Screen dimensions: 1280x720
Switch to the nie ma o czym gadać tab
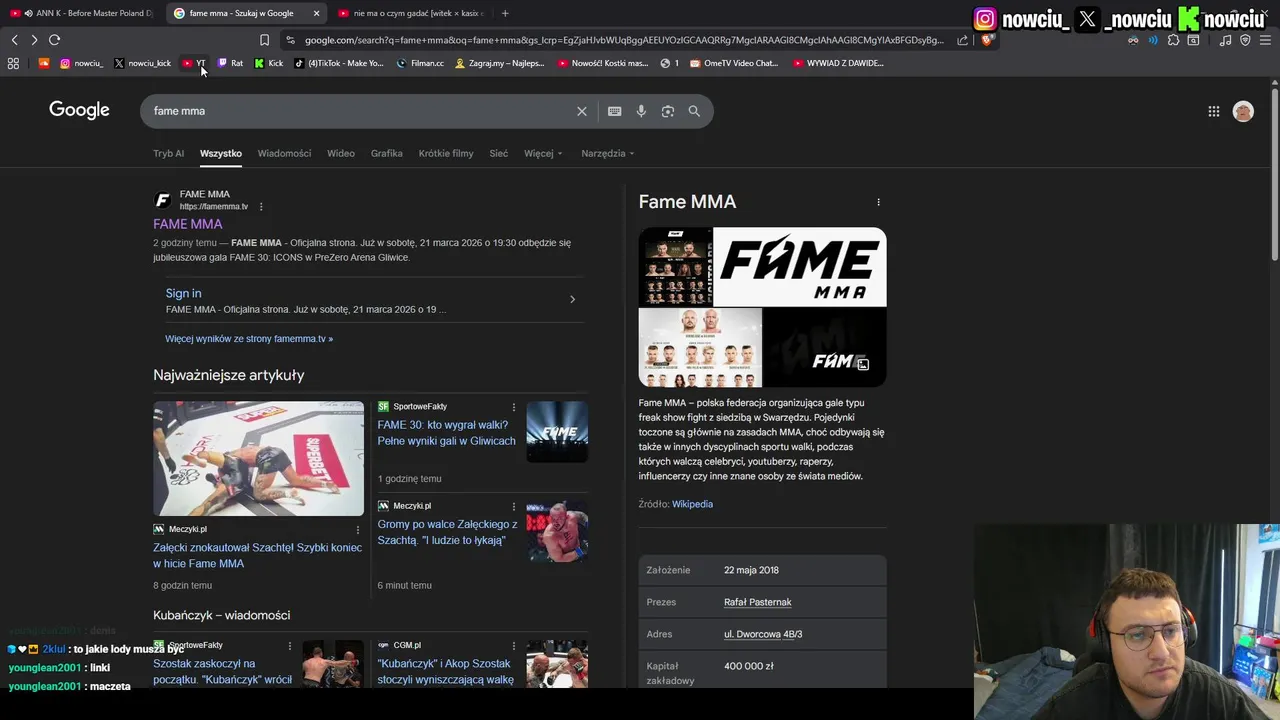tap(410, 13)
